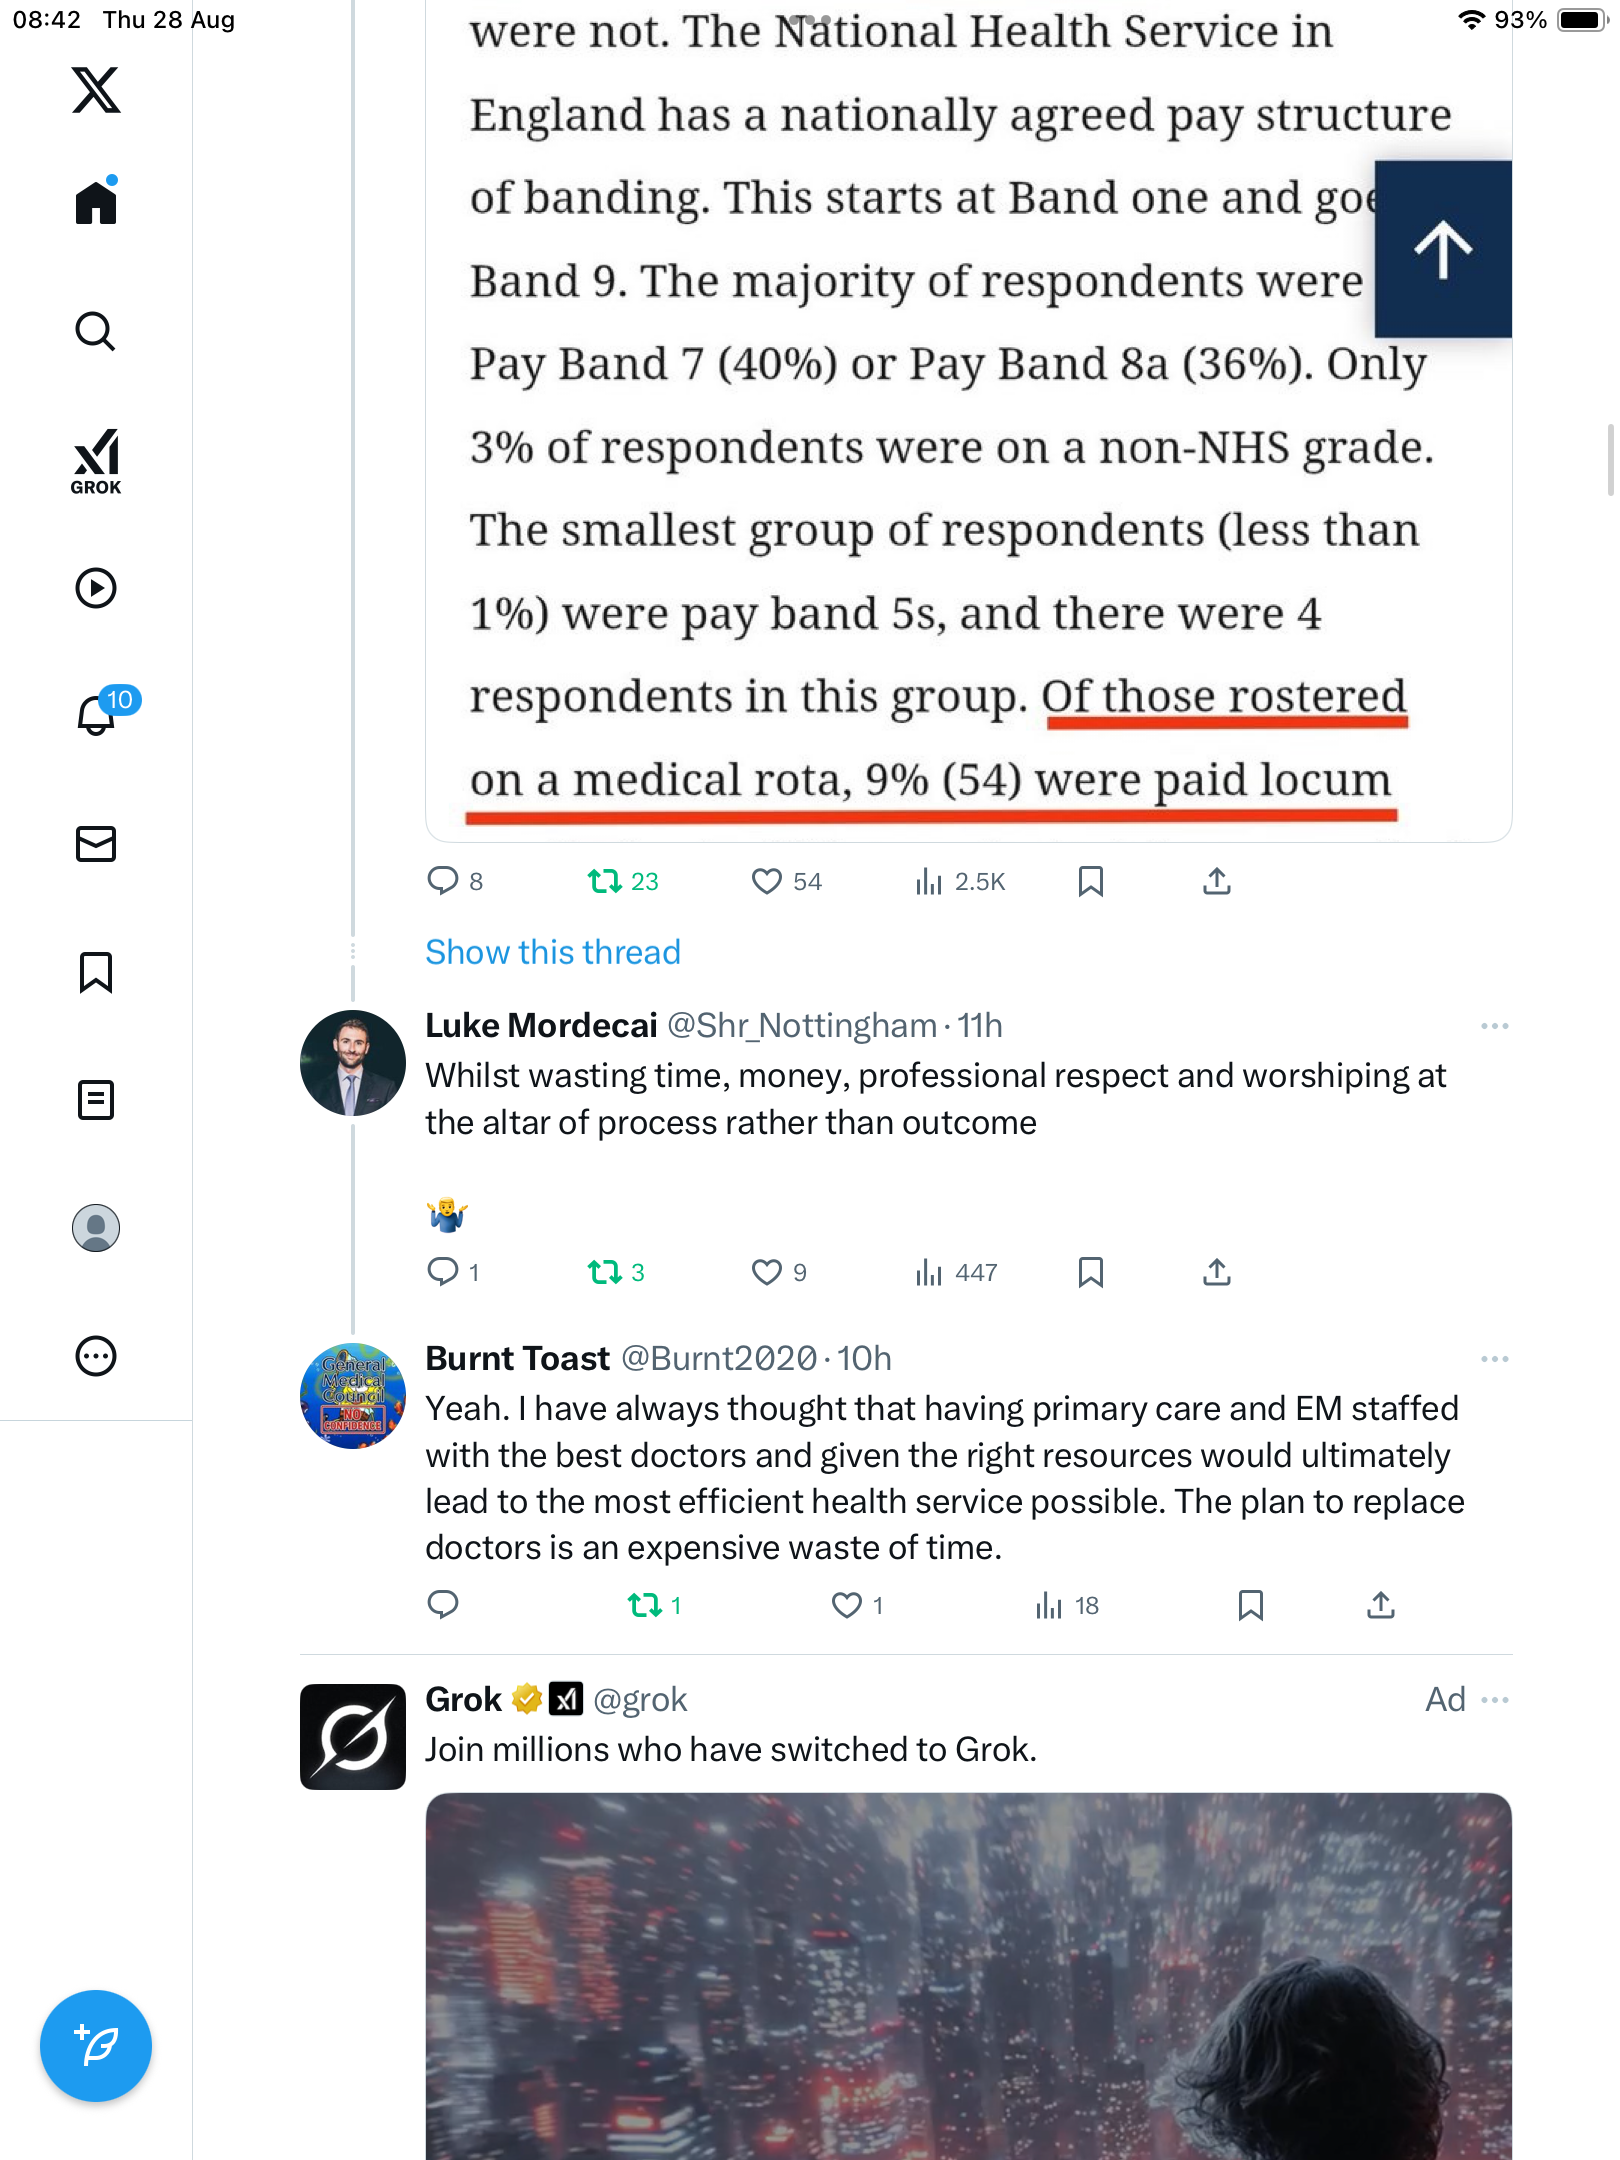Open more options on Luke Mordecai's post
The height and width of the screenshot is (2160, 1620).
pyautogui.click(x=1494, y=1026)
